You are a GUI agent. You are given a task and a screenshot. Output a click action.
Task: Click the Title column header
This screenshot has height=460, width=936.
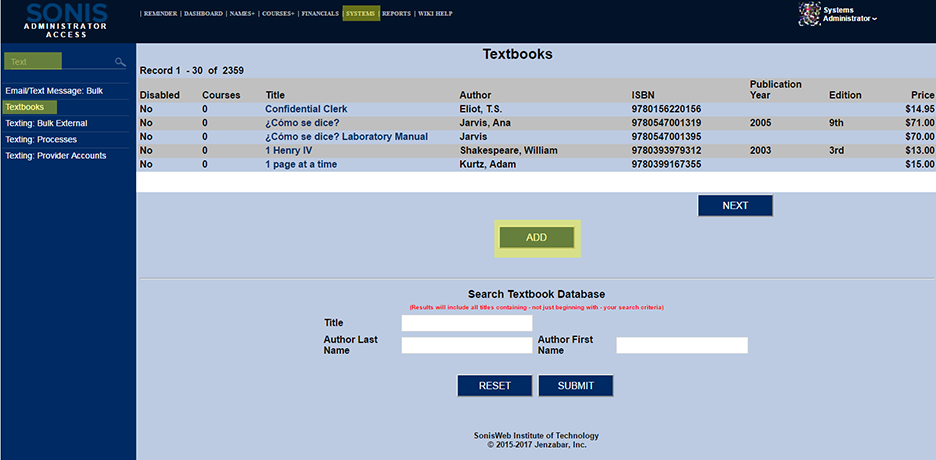click(275, 95)
